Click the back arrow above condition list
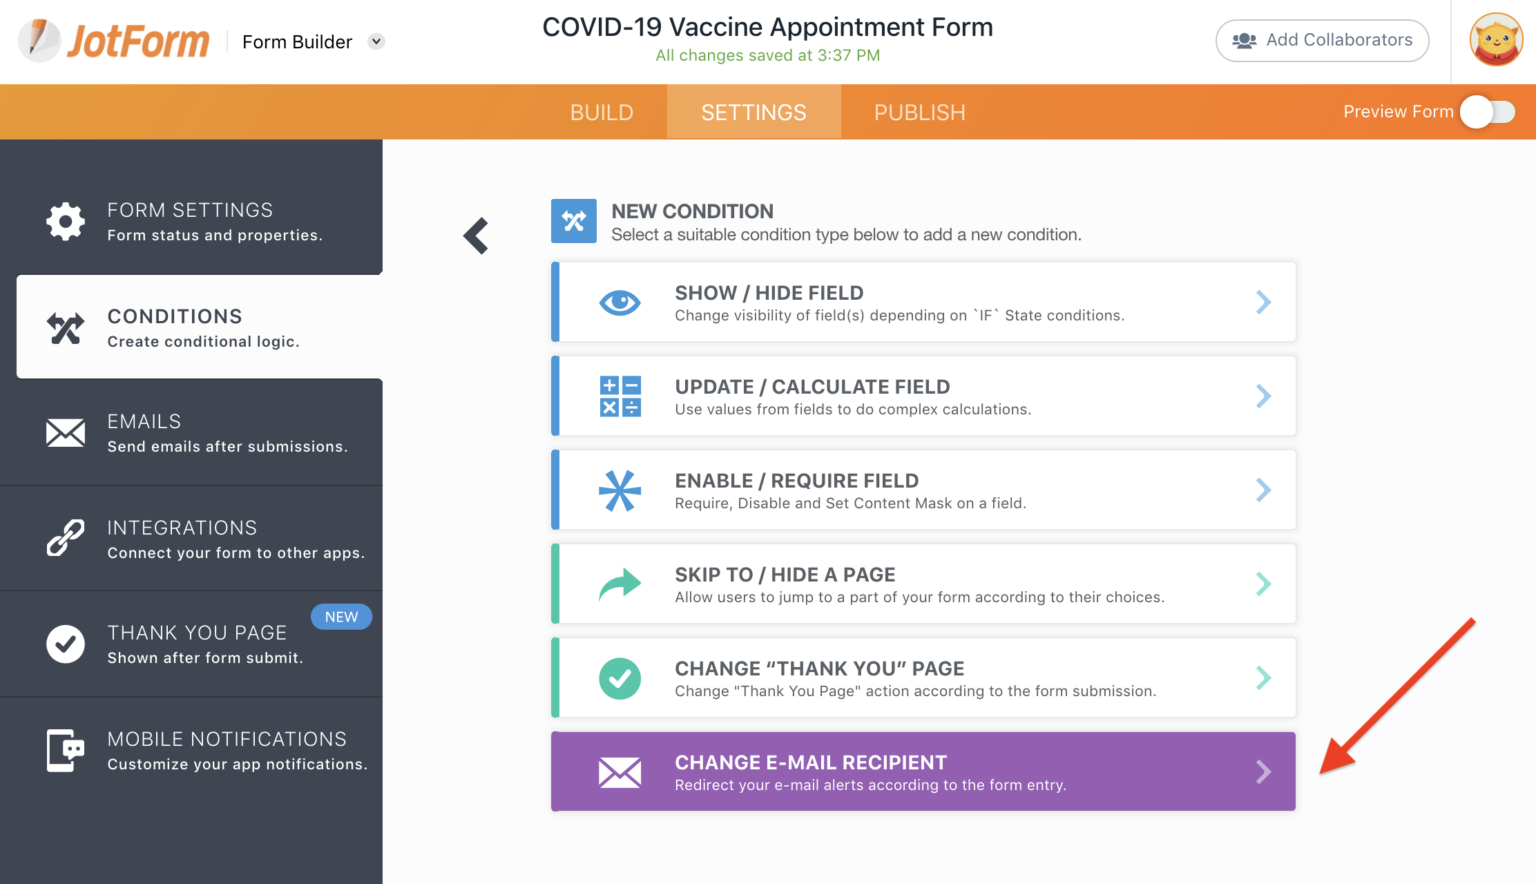 (475, 235)
